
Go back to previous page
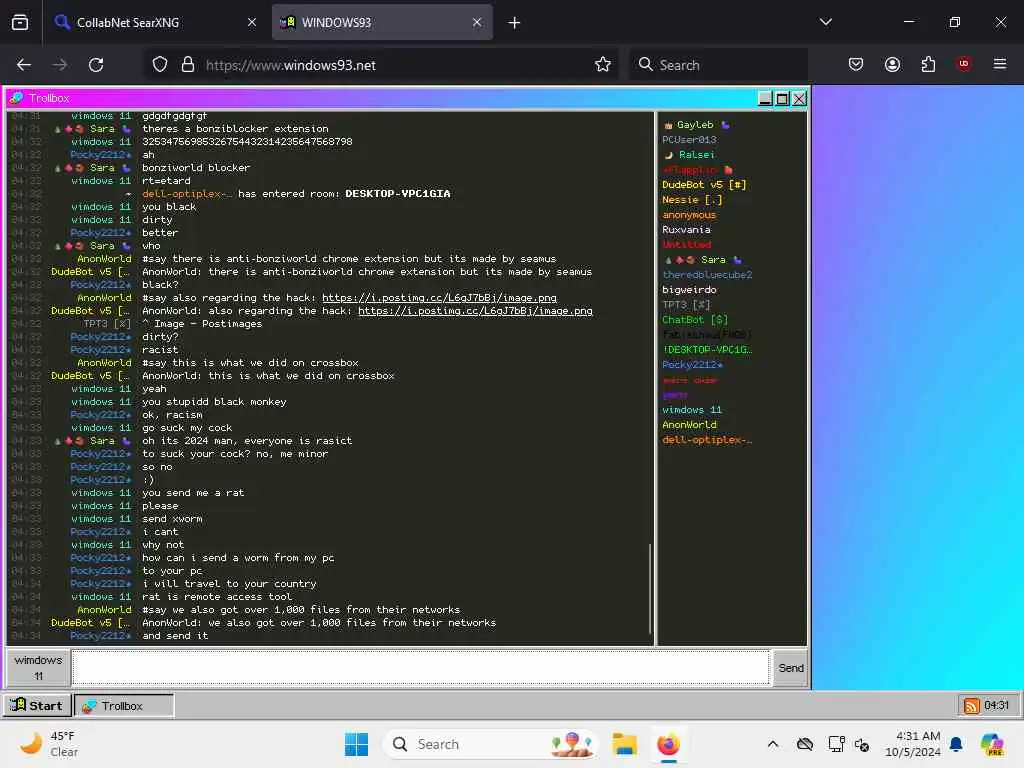24,65
